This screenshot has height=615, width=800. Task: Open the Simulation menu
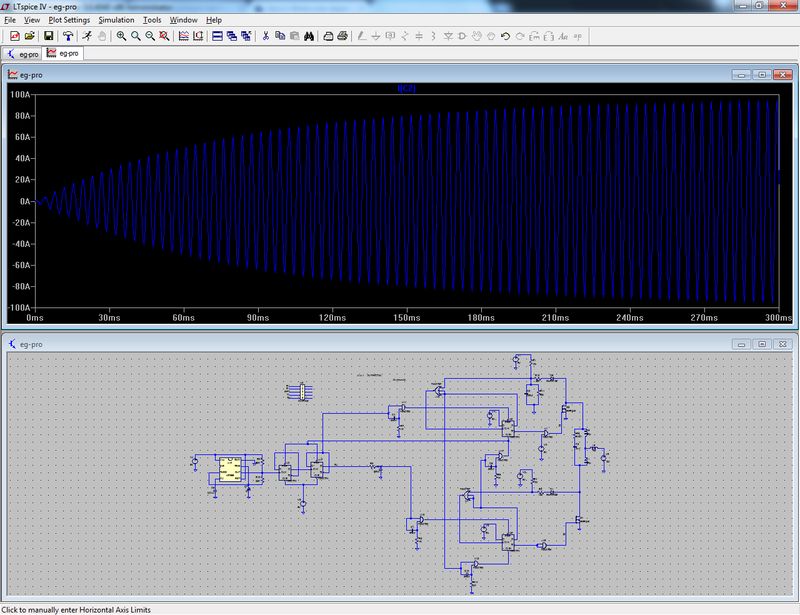point(116,20)
